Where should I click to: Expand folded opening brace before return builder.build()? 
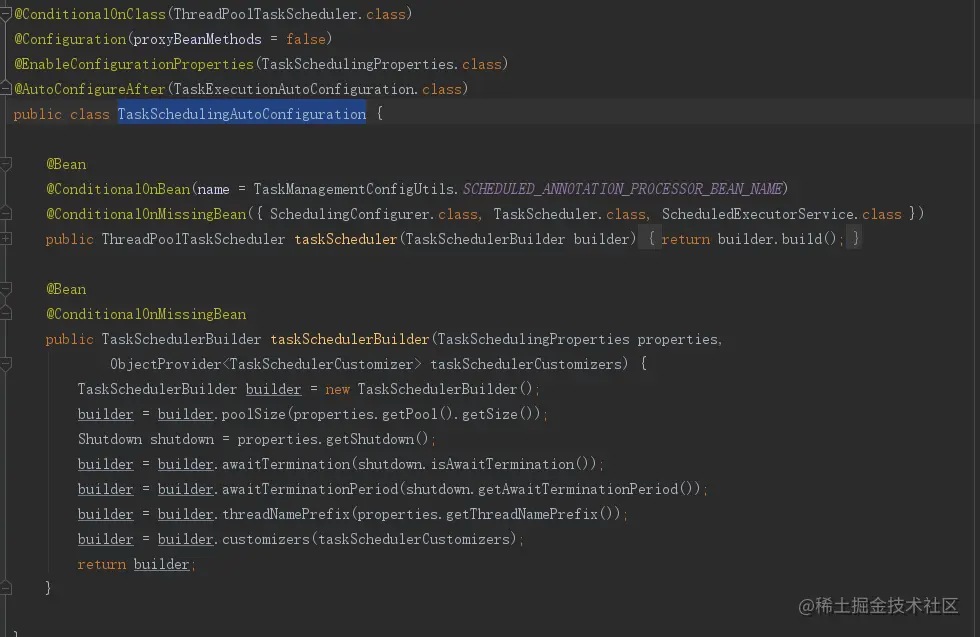click(x=651, y=239)
